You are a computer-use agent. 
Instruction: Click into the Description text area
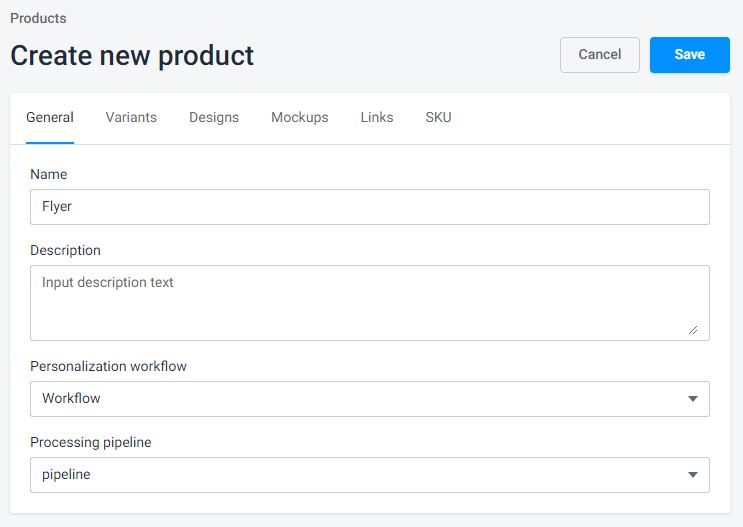tap(370, 303)
